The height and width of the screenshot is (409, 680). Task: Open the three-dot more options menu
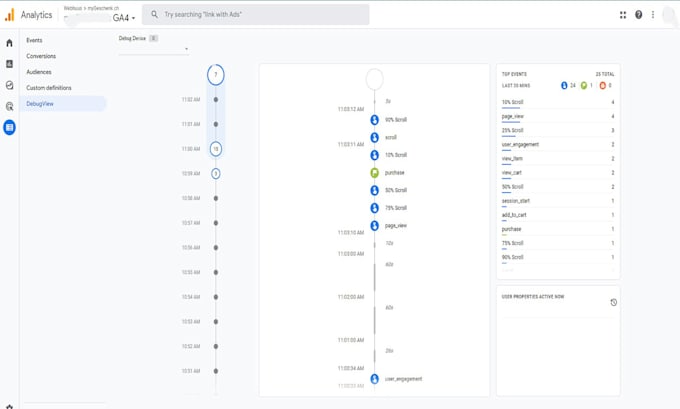tap(653, 15)
